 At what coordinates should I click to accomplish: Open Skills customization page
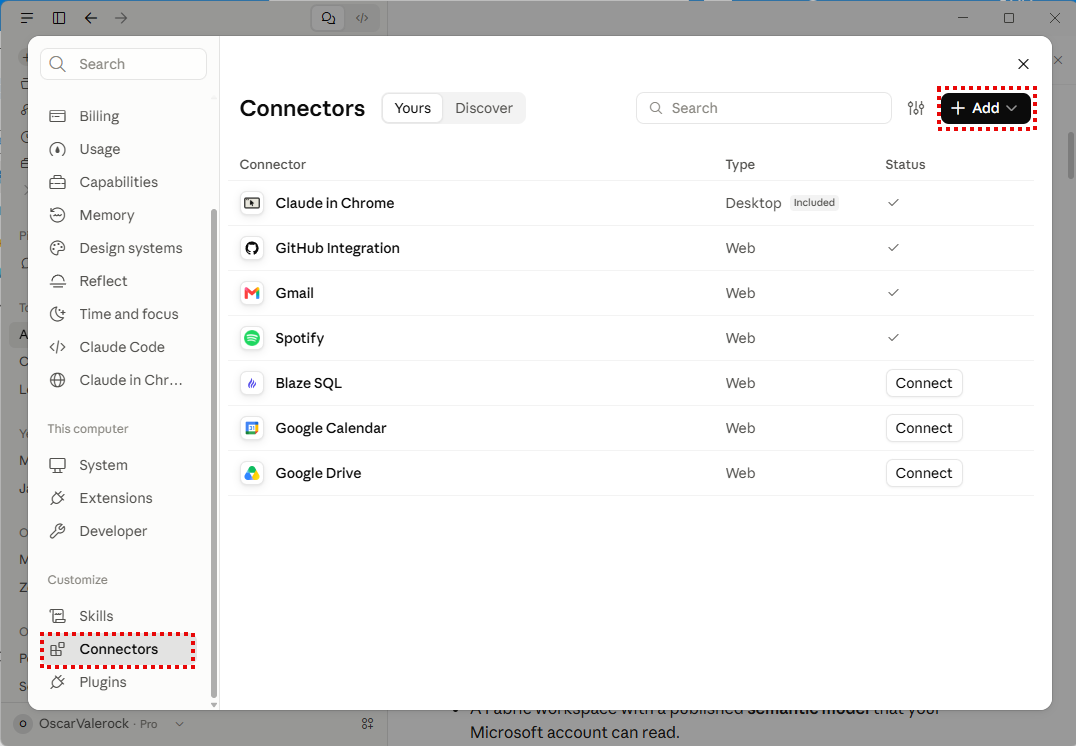tap(124, 616)
